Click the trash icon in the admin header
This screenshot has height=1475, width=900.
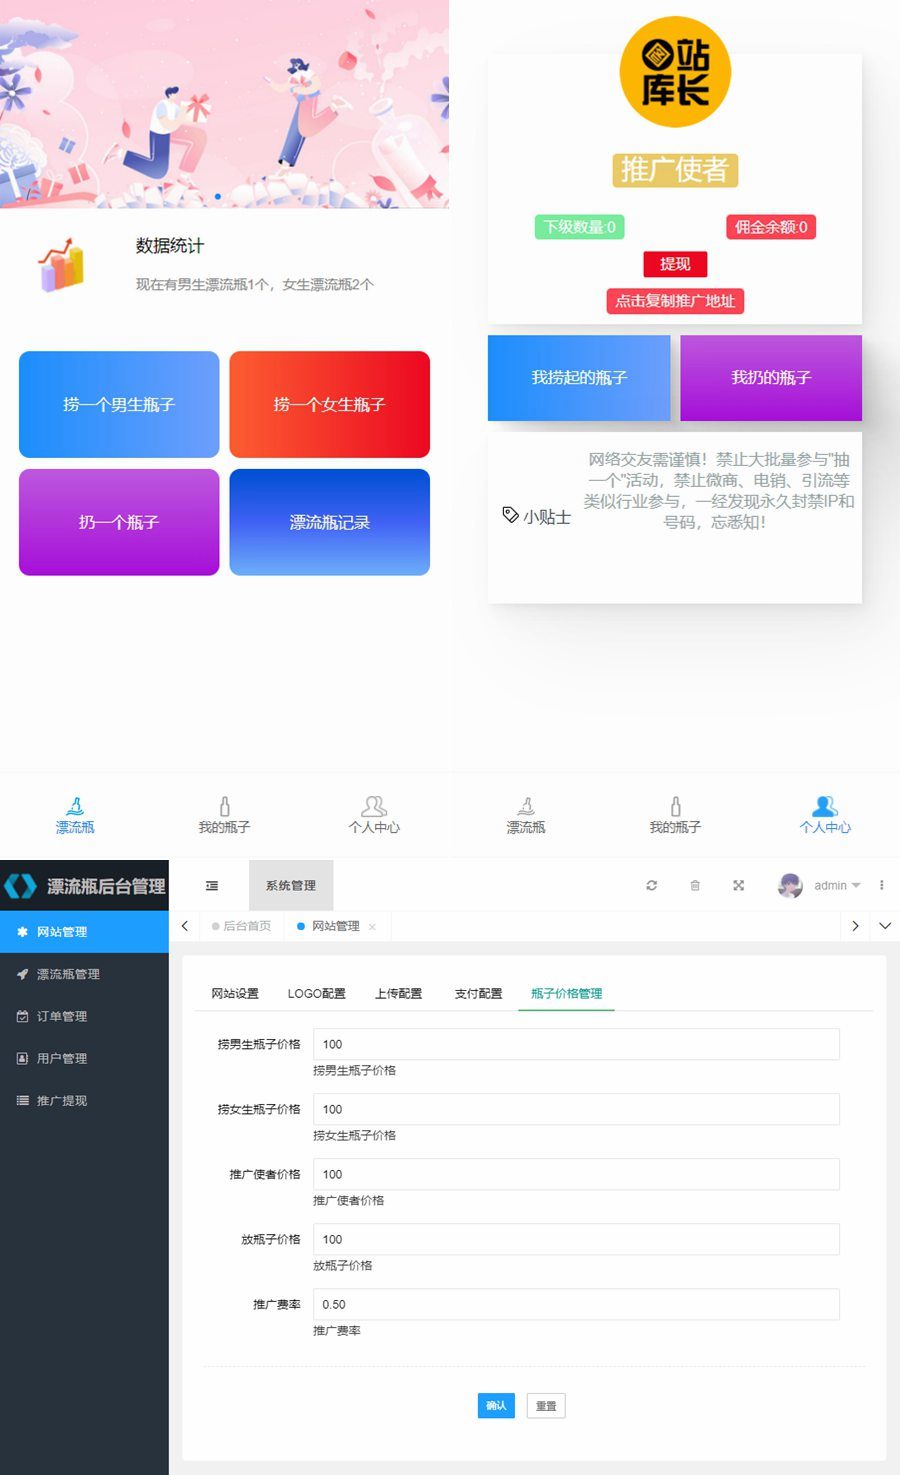[694, 885]
